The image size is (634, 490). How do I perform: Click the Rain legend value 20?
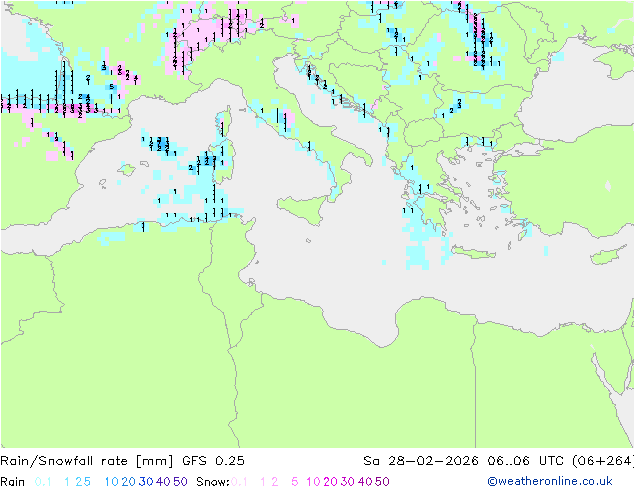(x=129, y=482)
